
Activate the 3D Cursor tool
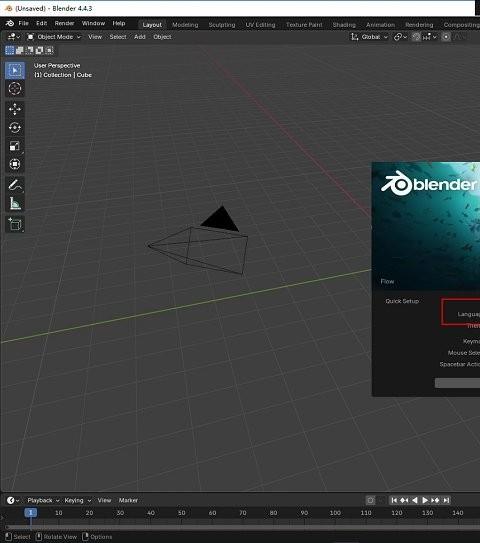point(15,89)
